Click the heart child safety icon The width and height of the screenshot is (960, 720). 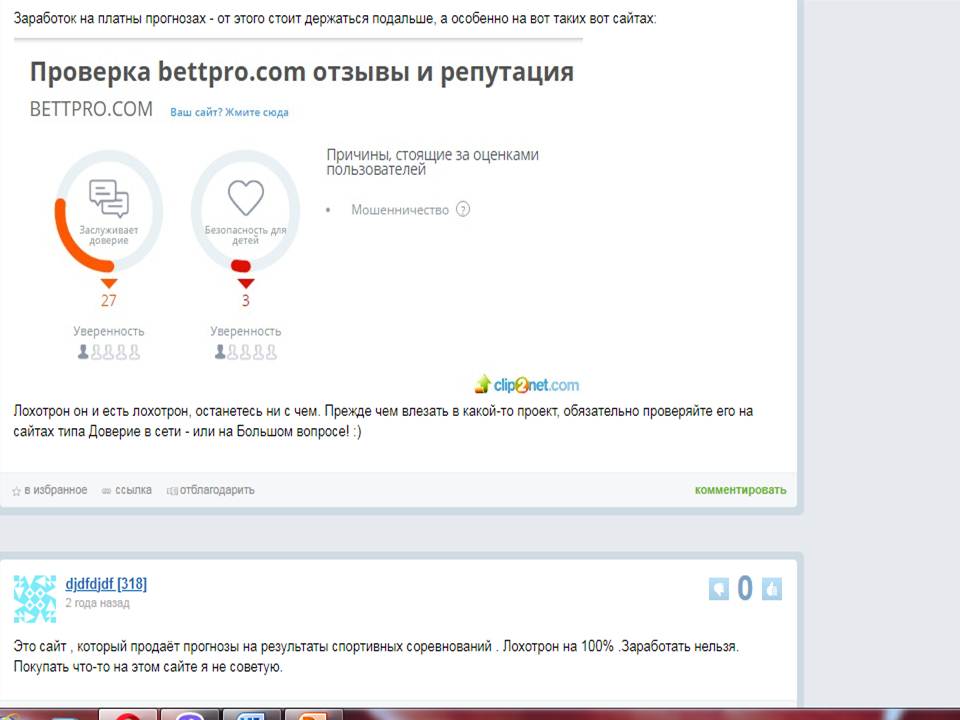point(245,198)
